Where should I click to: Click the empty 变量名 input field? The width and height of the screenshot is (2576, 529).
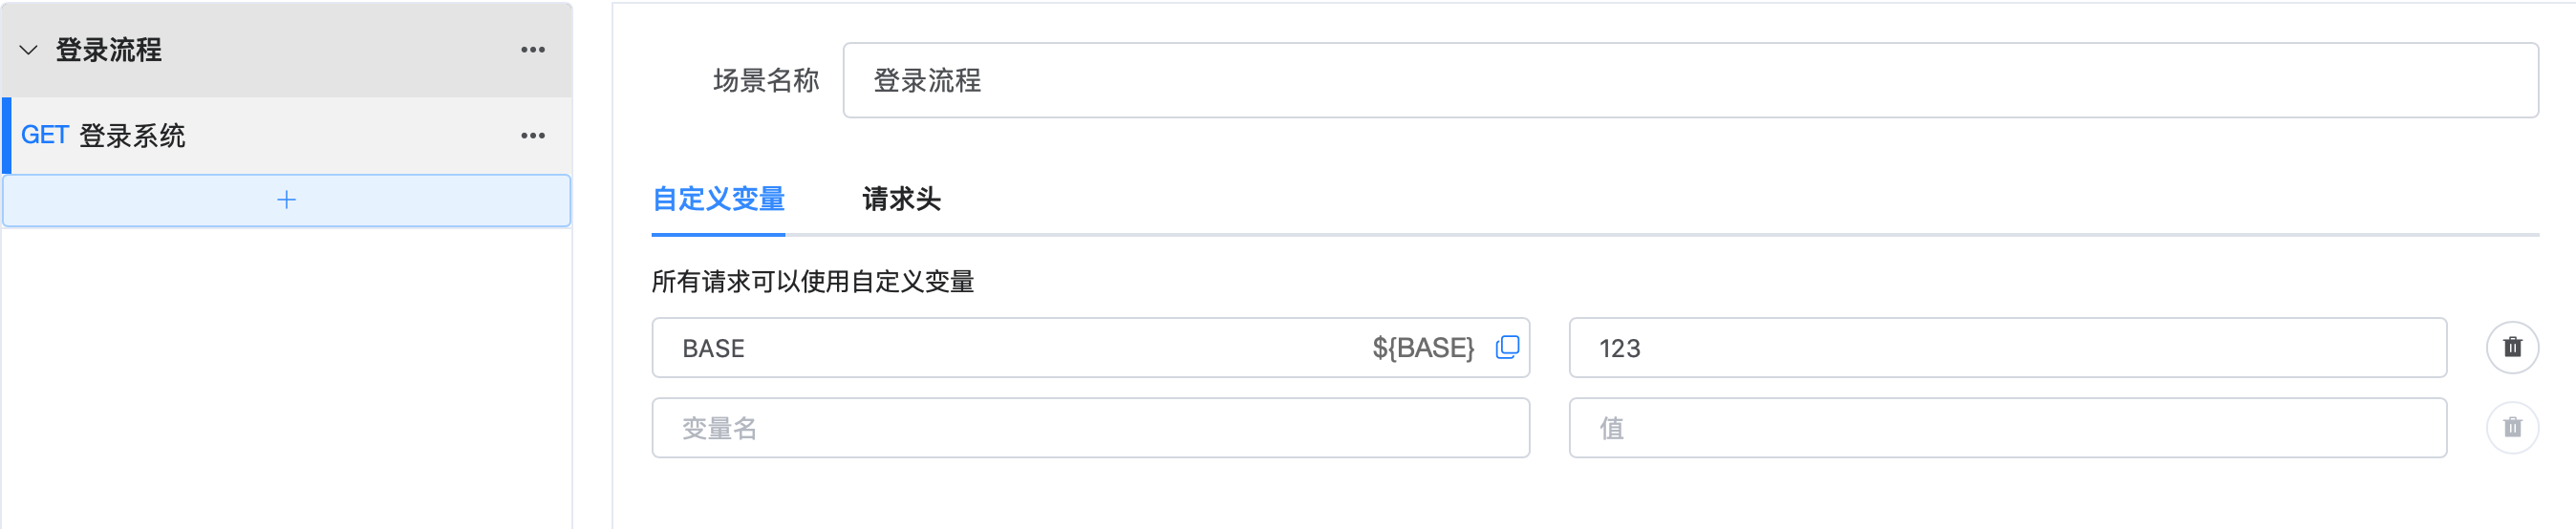click(x=1090, y=428)
